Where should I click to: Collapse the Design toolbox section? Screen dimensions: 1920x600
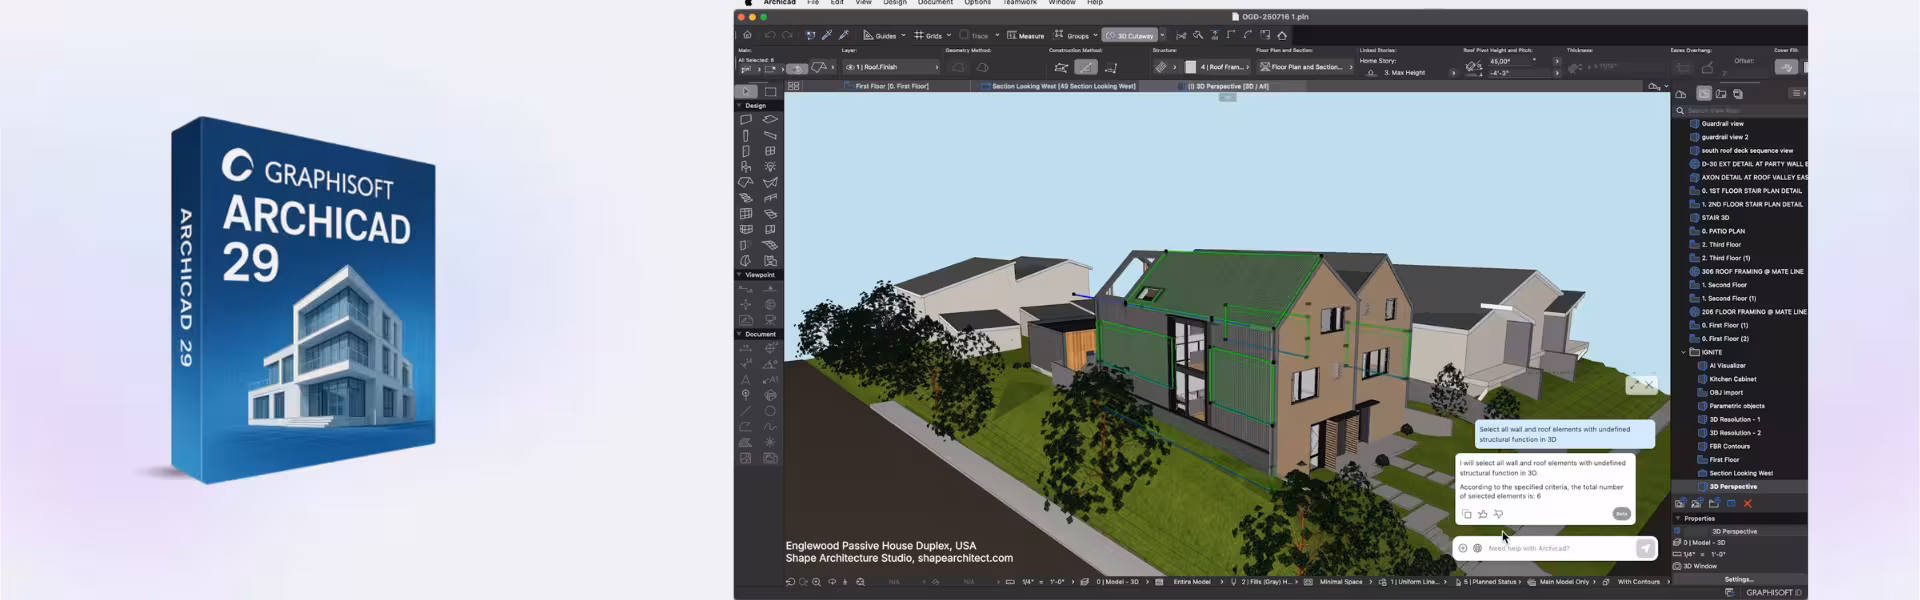click(x=740, y=105)
